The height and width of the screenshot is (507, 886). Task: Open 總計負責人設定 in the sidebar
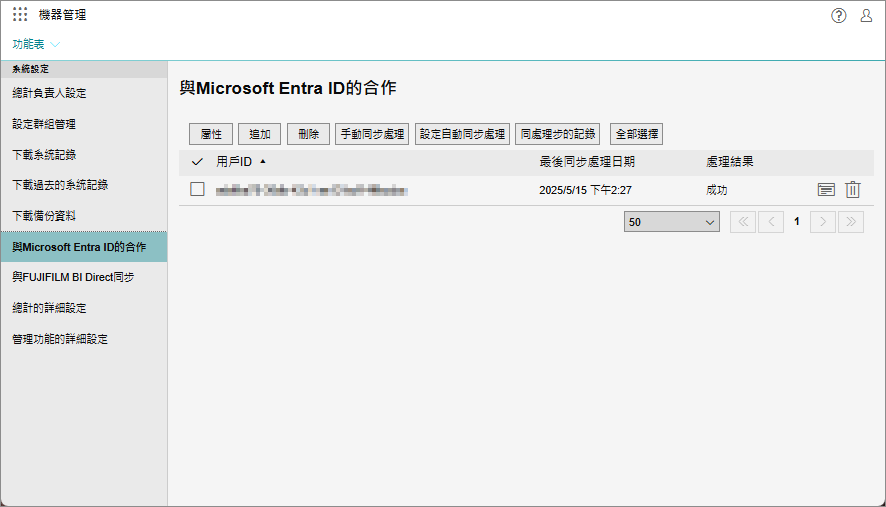49,93
